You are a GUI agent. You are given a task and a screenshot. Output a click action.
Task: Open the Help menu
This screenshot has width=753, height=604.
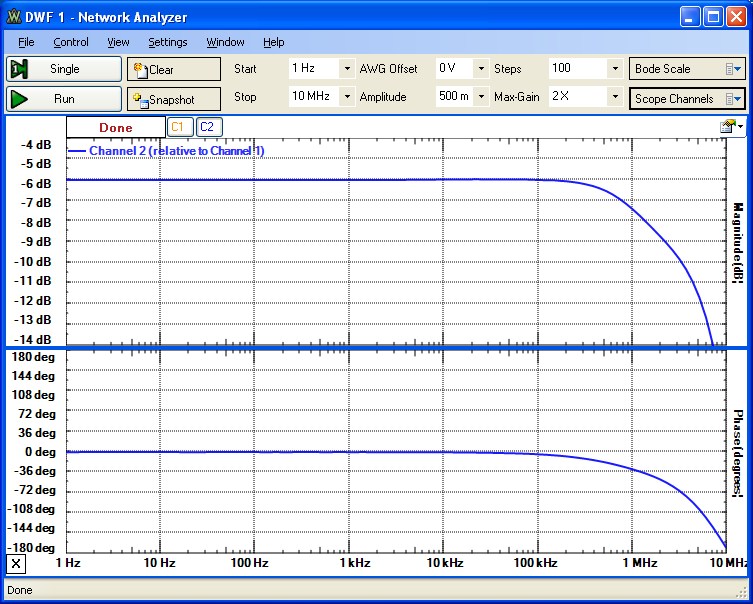(x=274, y=42)
